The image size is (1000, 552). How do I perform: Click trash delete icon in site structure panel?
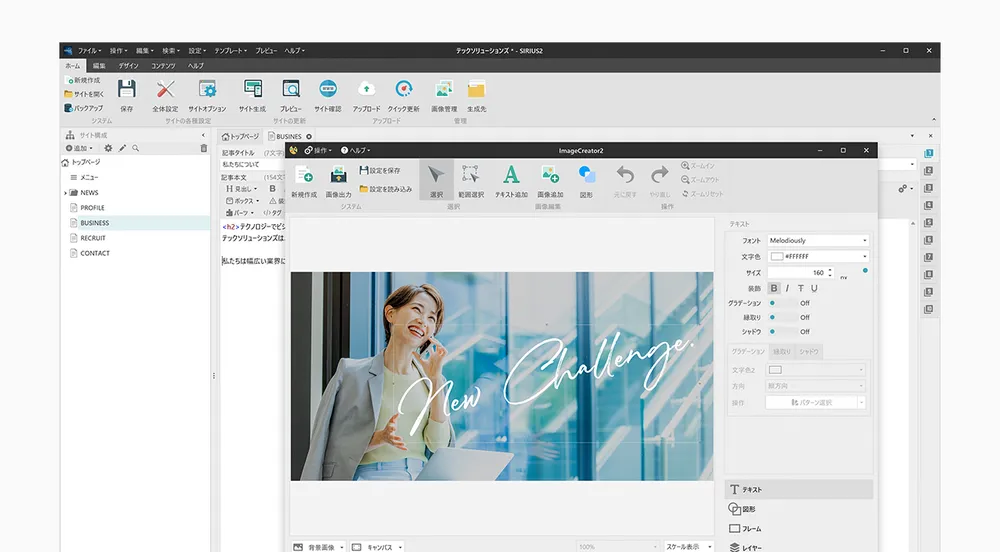click(x=203, y=148)
